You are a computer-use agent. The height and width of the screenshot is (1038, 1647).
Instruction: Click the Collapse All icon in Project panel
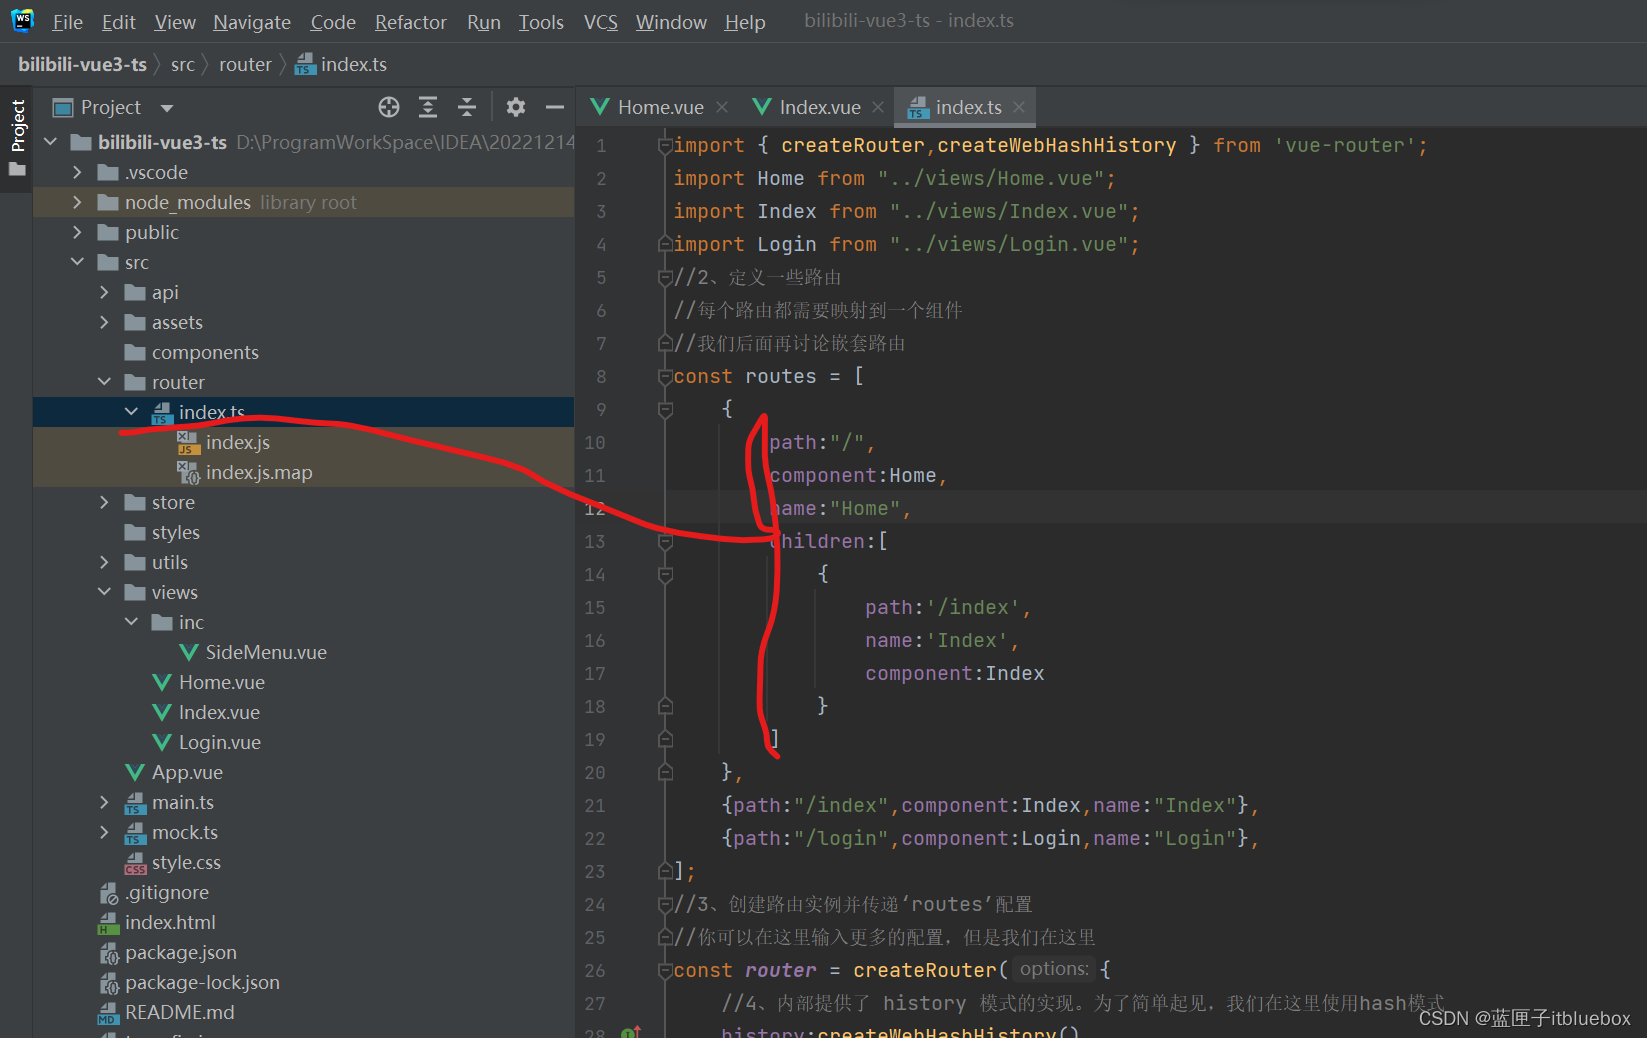(467, 107)
